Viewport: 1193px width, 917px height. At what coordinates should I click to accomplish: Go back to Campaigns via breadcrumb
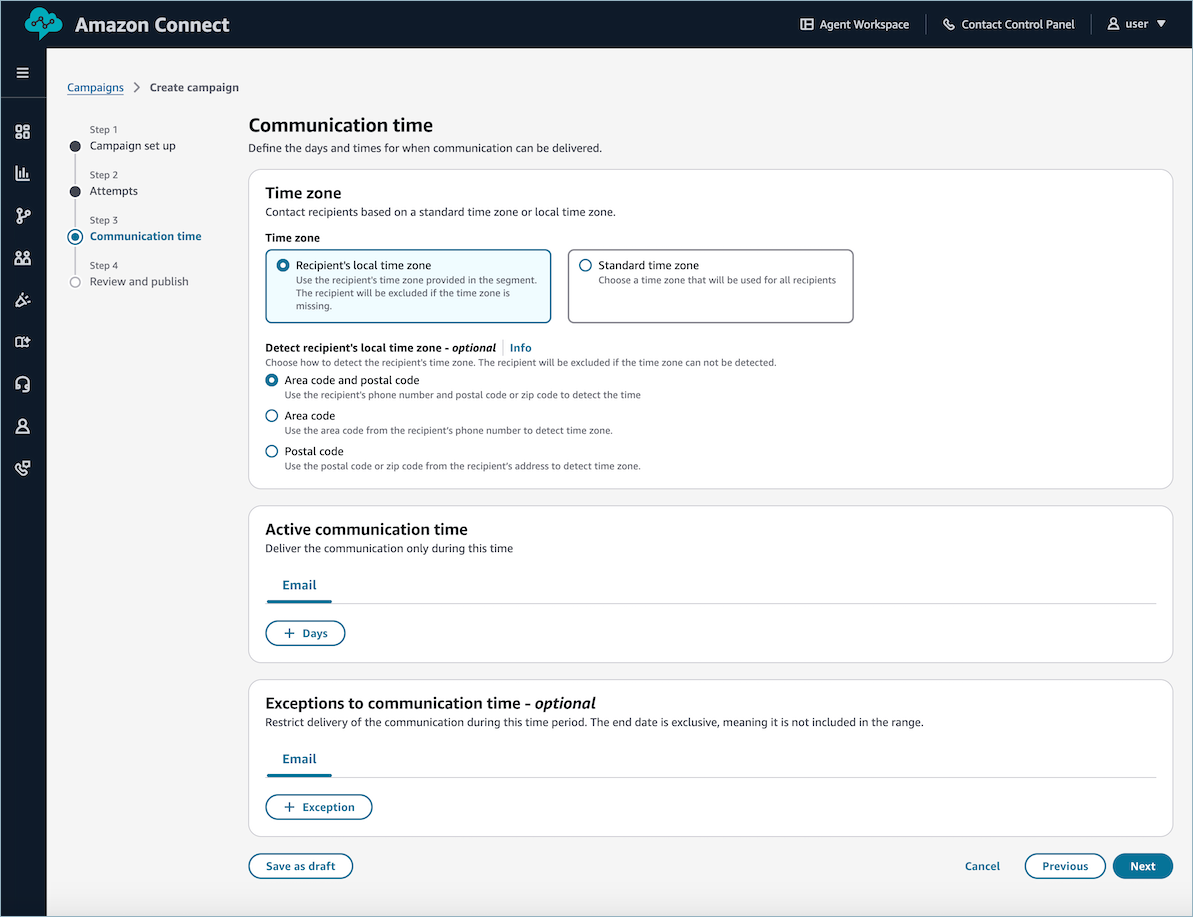point(95,87)
